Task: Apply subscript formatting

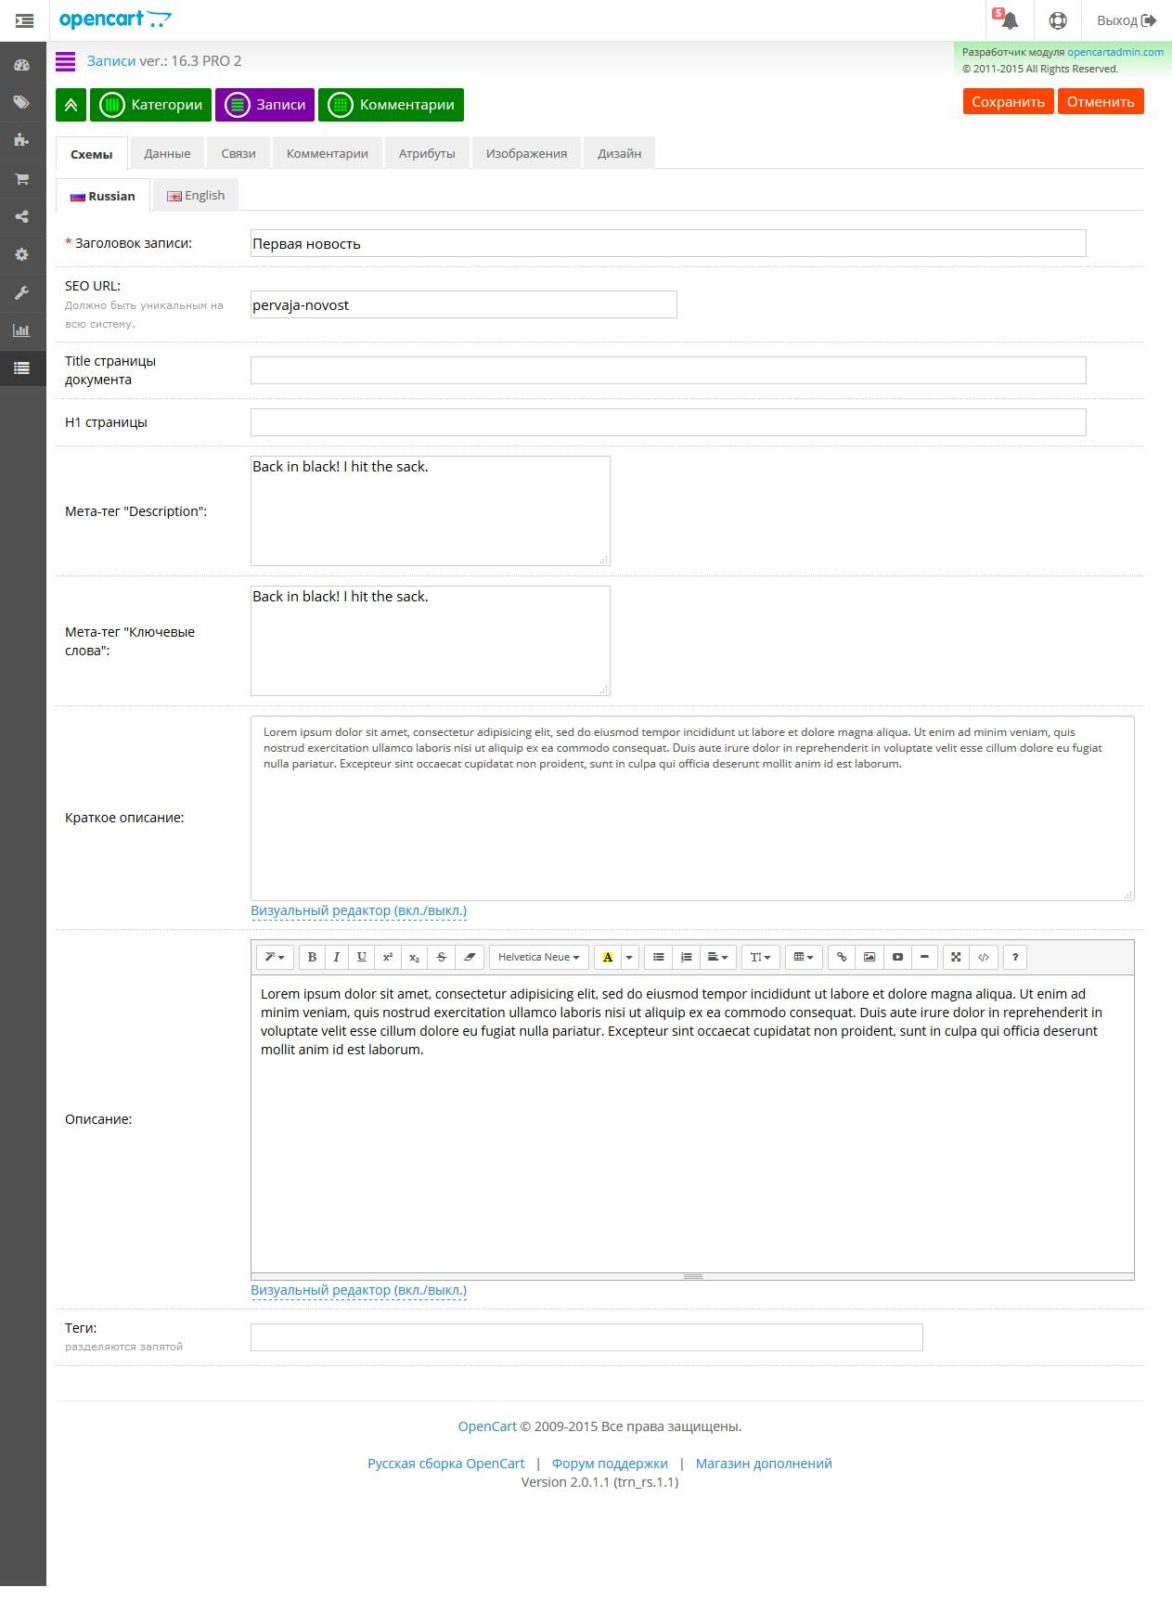Action: tap(414, 957)
